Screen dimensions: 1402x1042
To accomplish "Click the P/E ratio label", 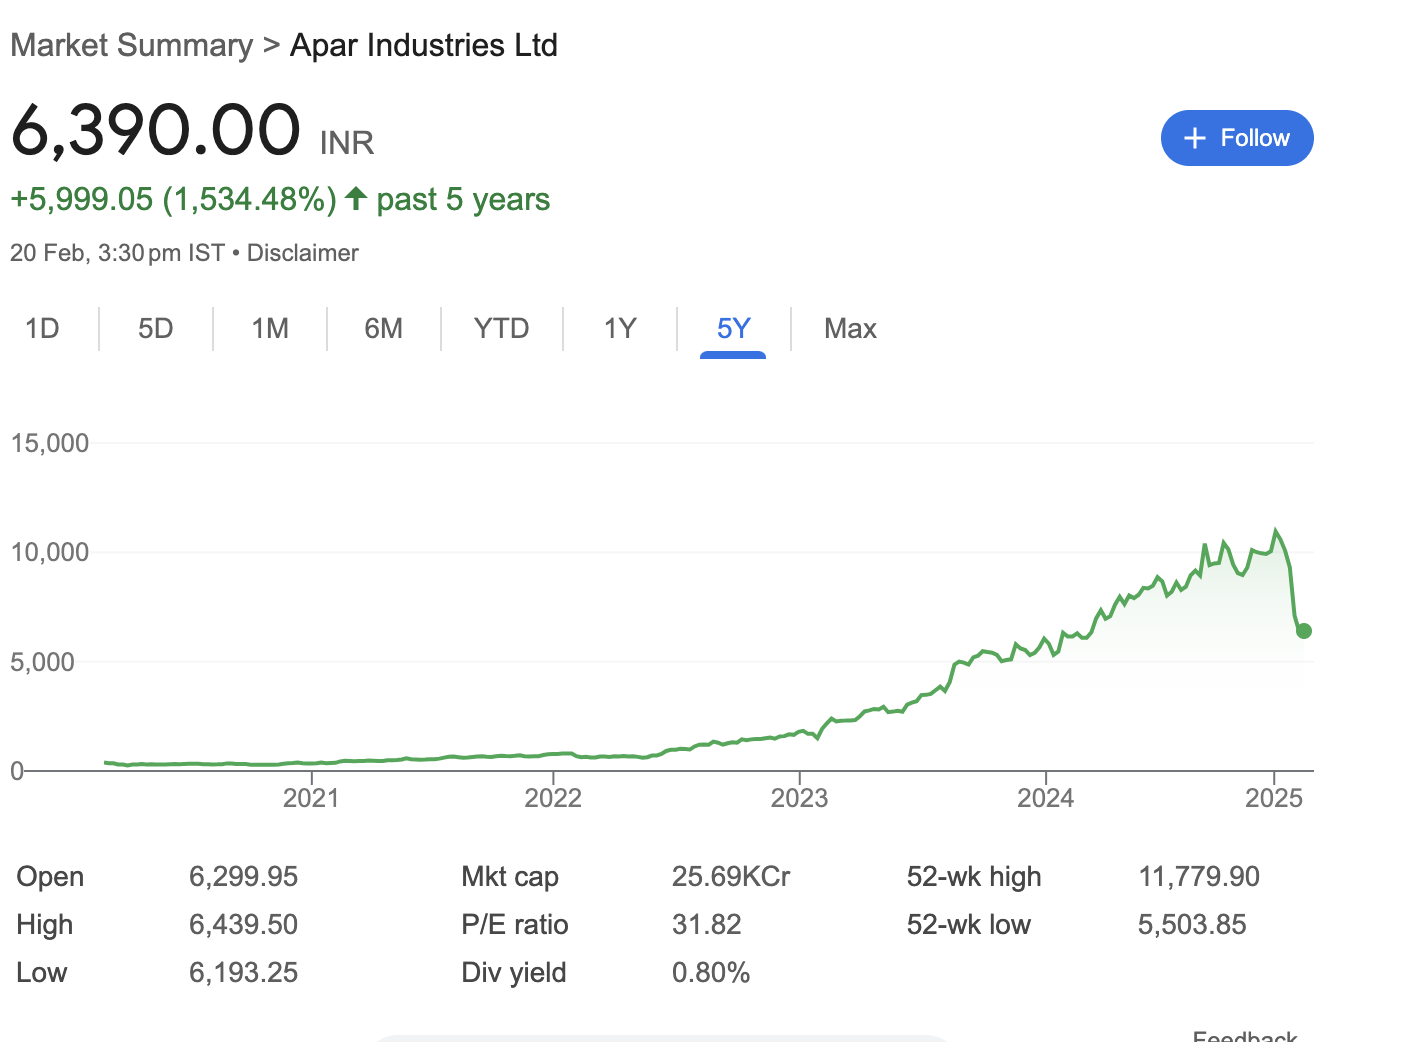I will coord(515,925).
